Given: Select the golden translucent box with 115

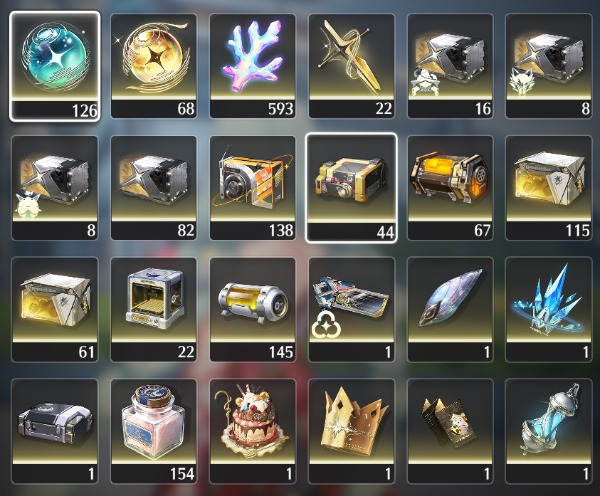Looking at the screenshot, I should point(549,188).
